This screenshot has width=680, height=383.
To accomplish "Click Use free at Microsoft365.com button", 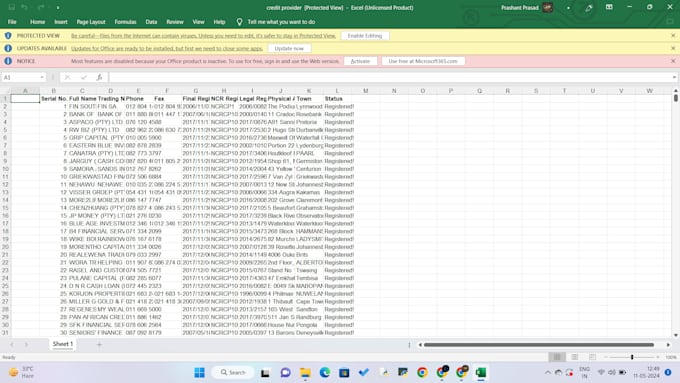I will pyautogui.click(x=423, y=61).
